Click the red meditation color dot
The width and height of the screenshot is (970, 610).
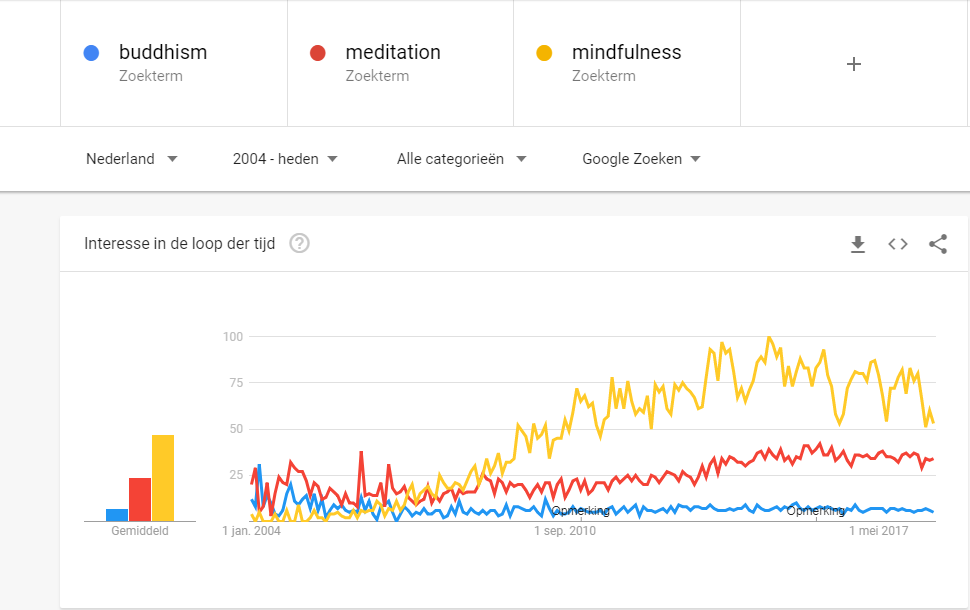(x=318, y=53)
